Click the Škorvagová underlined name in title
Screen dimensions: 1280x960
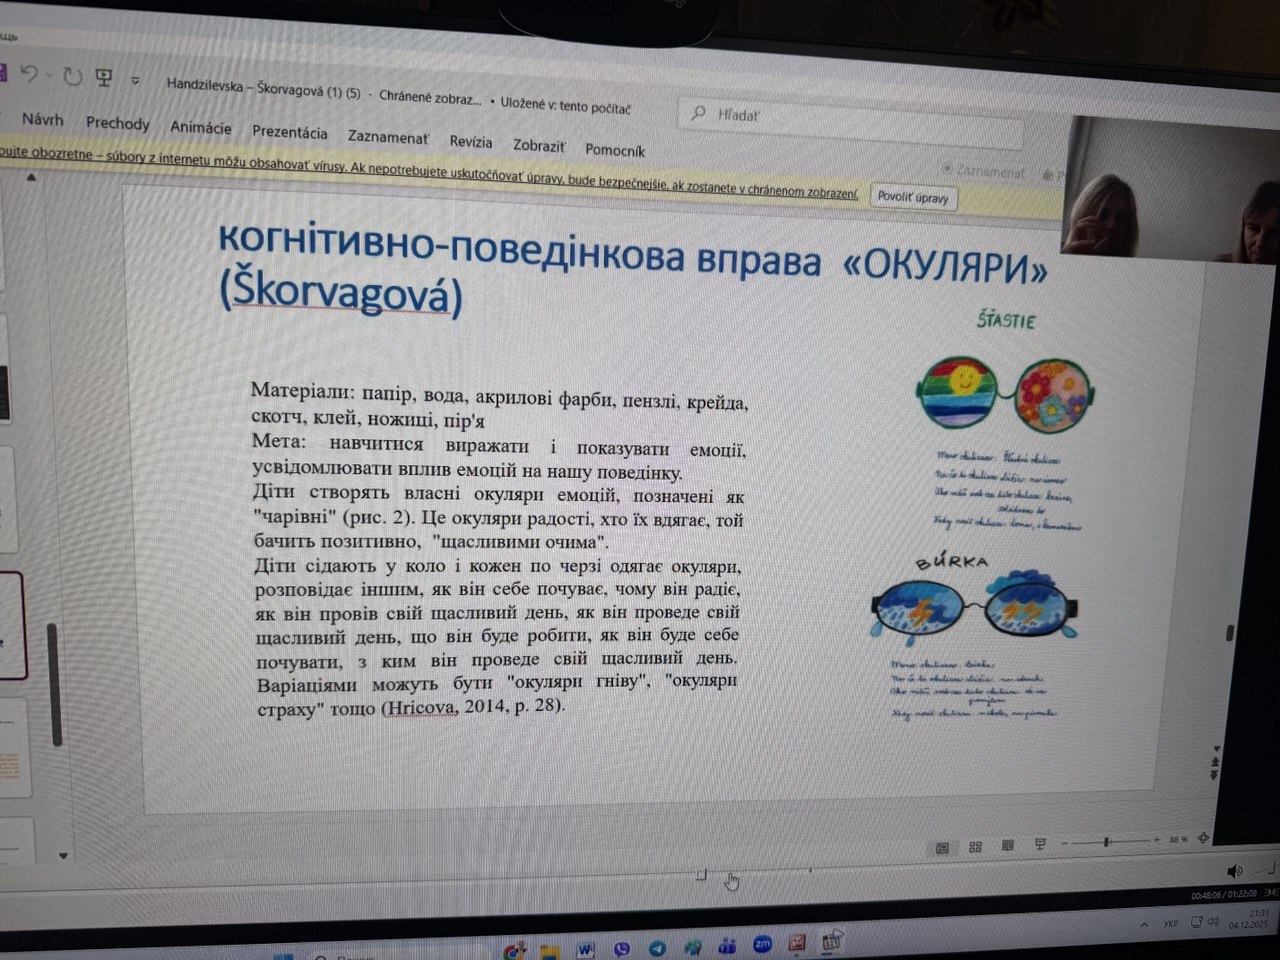[340, 293]
